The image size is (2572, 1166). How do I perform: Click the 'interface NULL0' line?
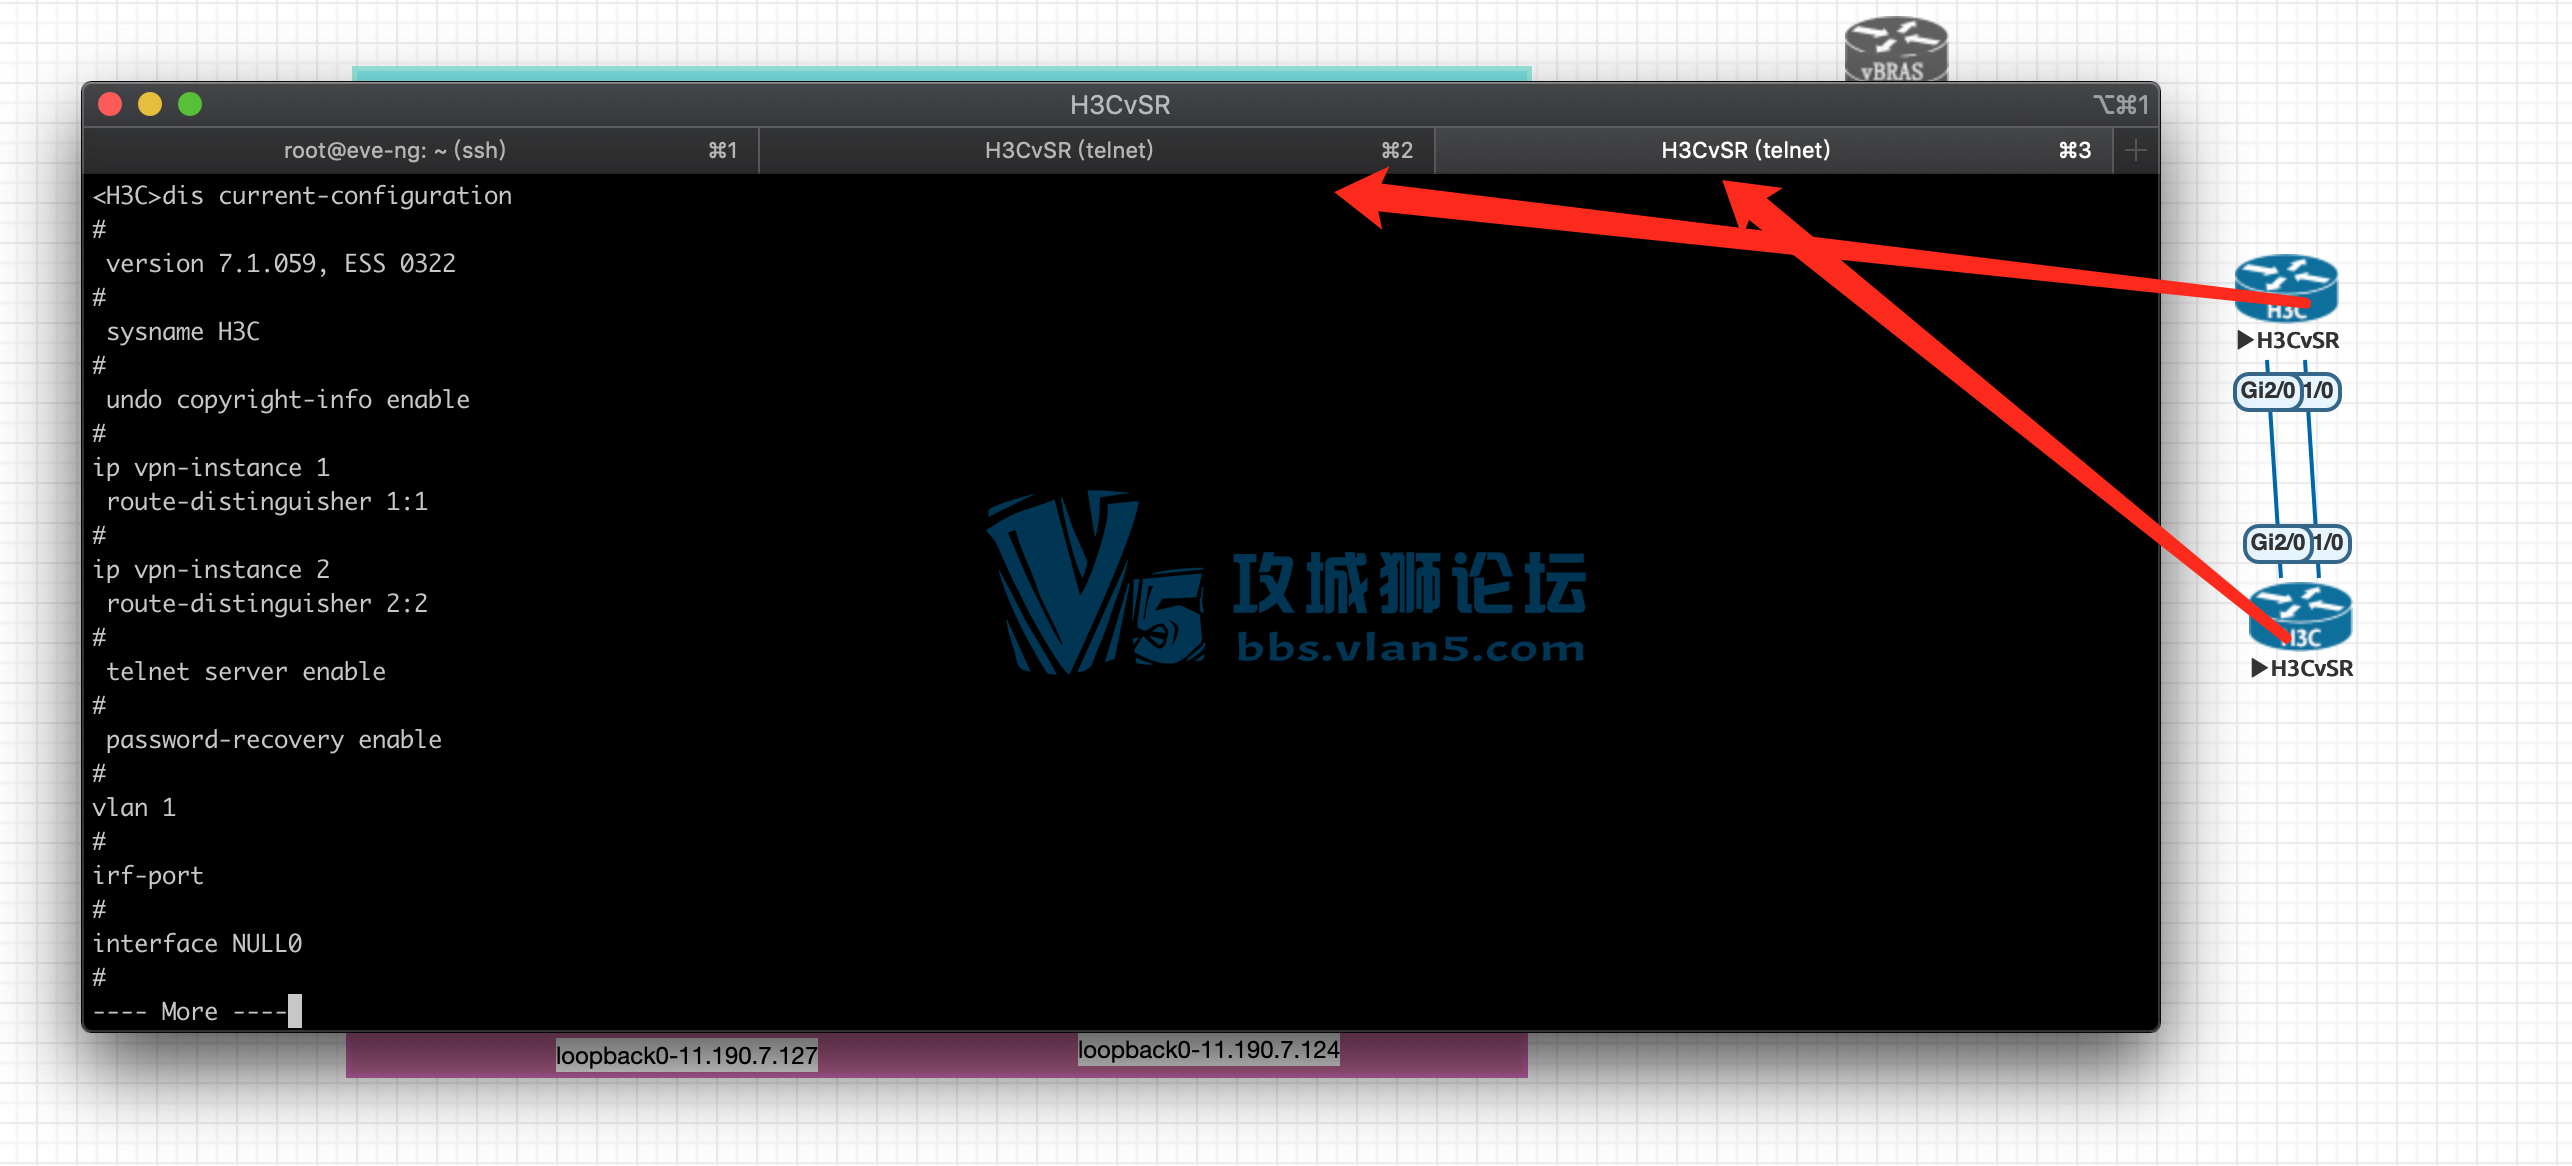[x=197, y=943]
